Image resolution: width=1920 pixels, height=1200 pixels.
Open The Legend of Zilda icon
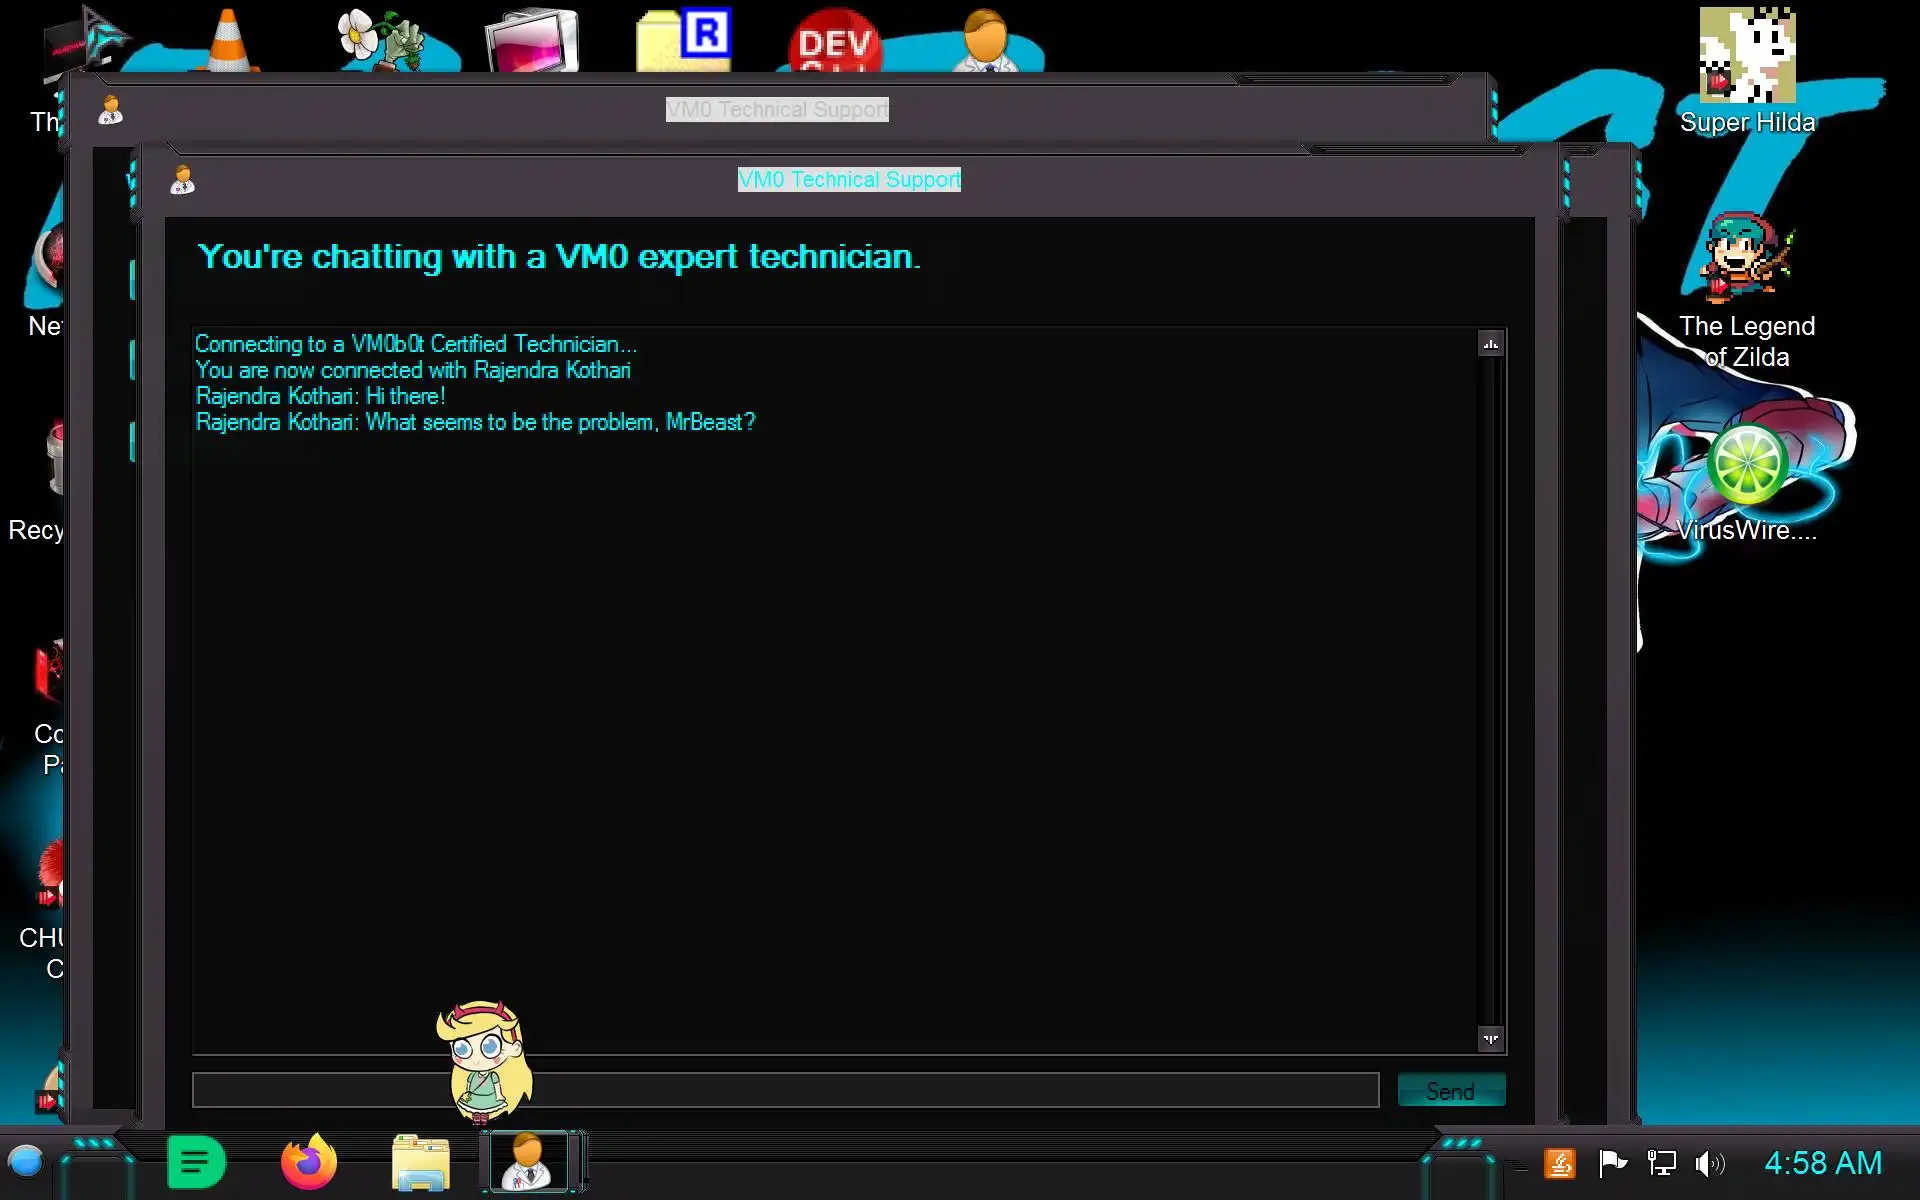[1746, 262]
